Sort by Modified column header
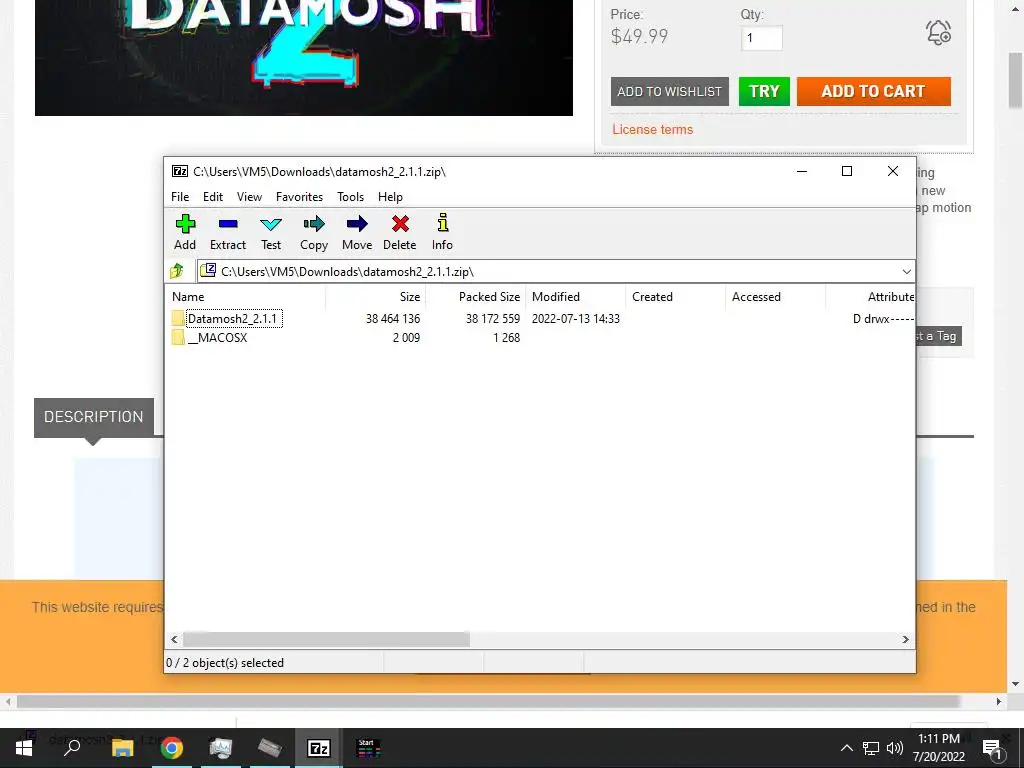The height and width of the screenshot is (768, 1024). (x=575, y=296)
